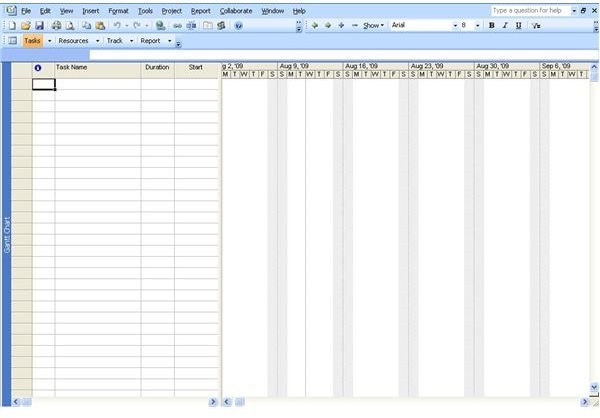
Task: Click the Indicators column header icon
Action: (x=38, y=68)
